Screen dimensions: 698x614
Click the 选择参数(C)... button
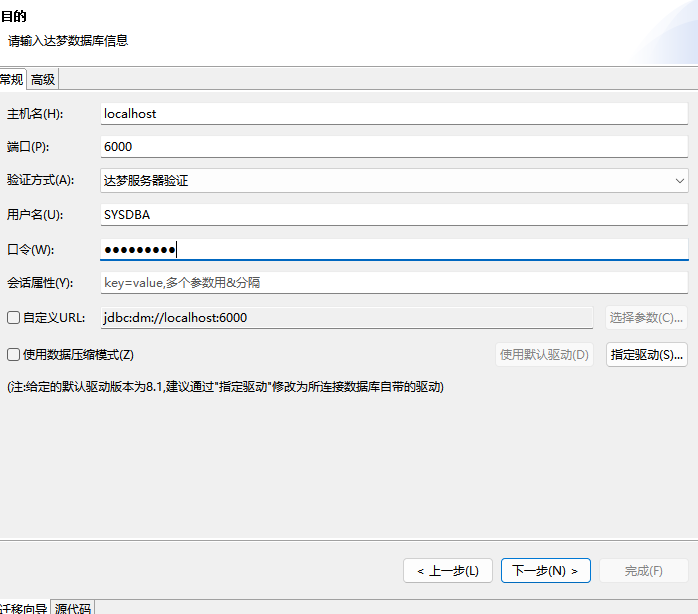click(646, 318)
